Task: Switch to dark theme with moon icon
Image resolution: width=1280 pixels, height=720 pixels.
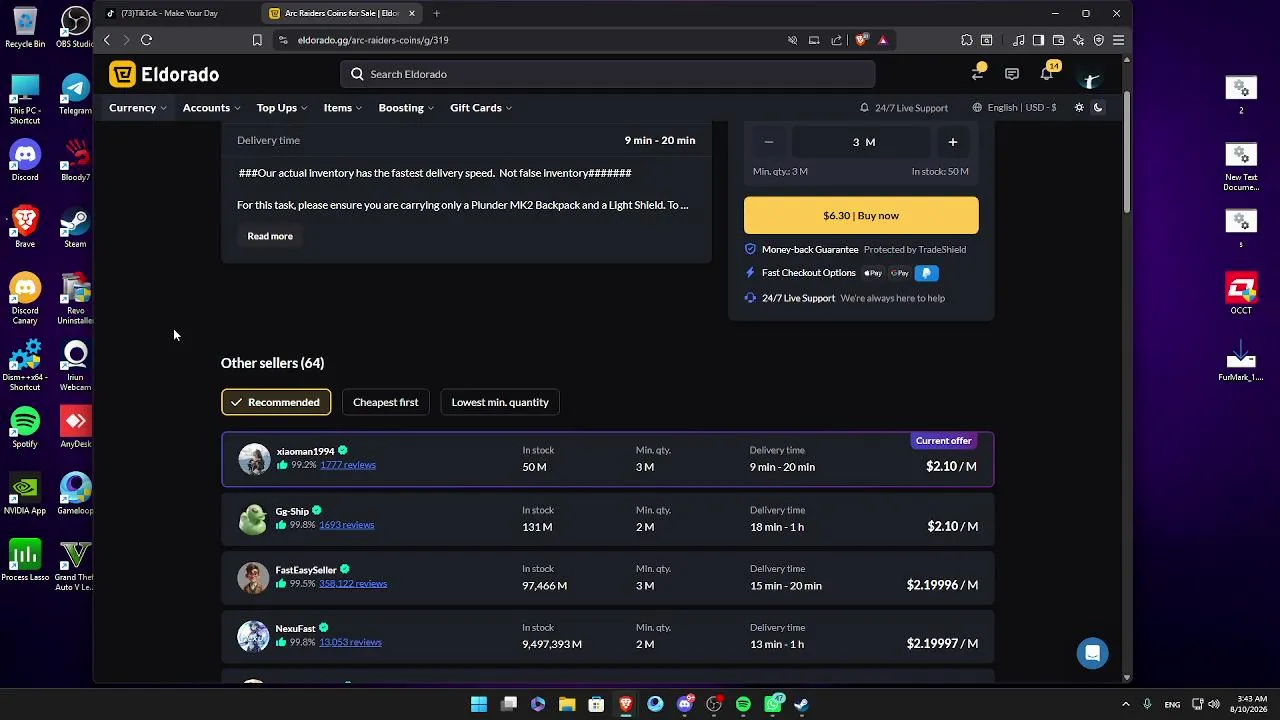Action: (1098, 108)
